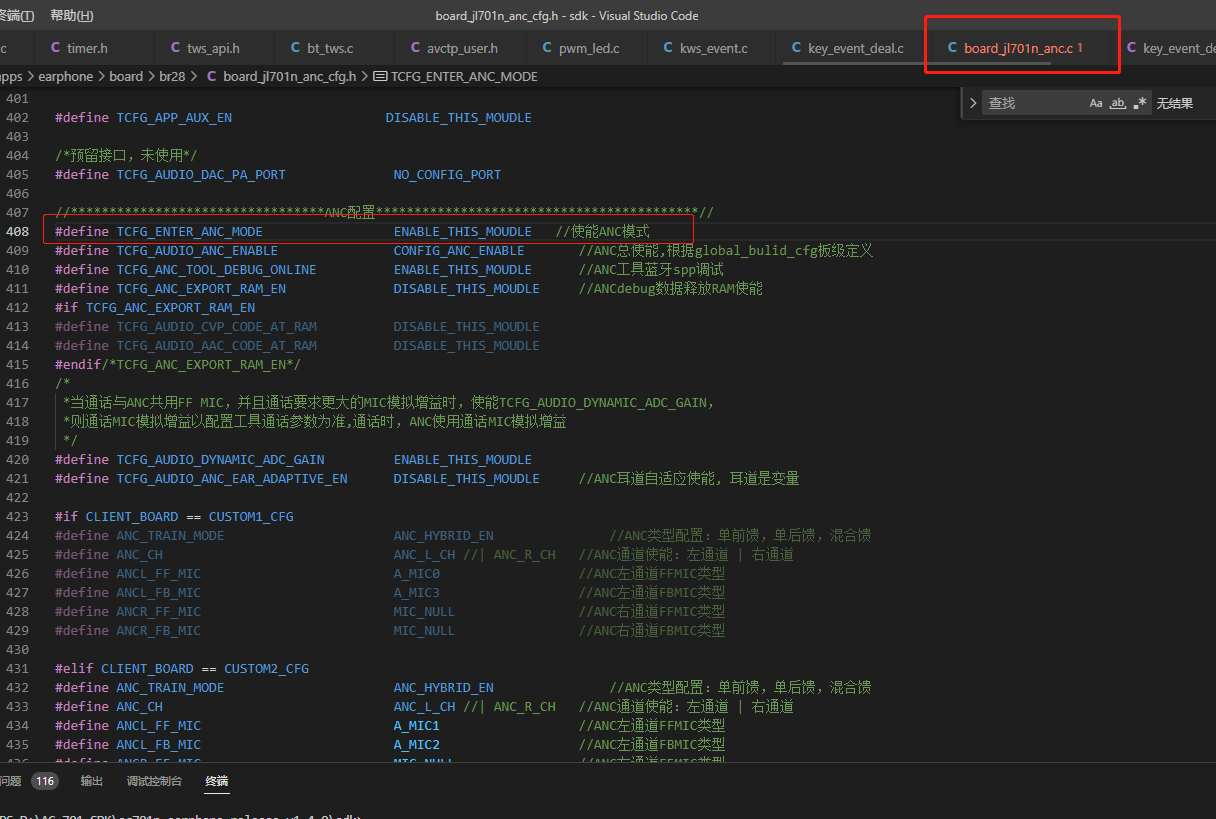Click the C file icon on pwm_led.c tab
This screenshot has width=1216, height=819.
pyautogui.click(x=546, y=48)
